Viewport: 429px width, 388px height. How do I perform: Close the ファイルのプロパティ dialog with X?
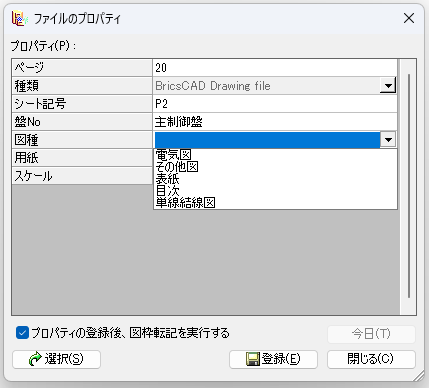(x=409, y=18)
